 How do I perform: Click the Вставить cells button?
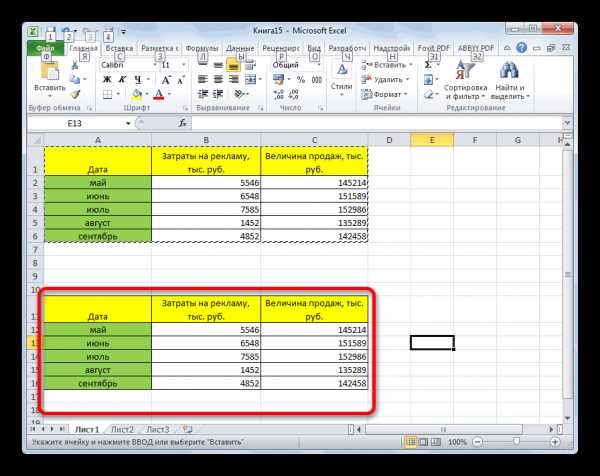[386, 65]
